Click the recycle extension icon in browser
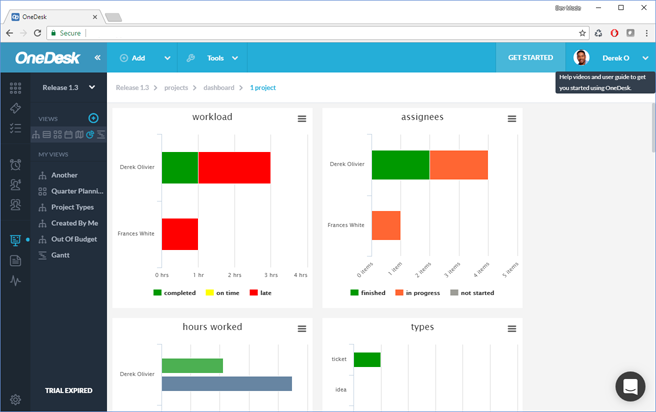The height and width of the screenshot is (412, 656). pos(599,33)
